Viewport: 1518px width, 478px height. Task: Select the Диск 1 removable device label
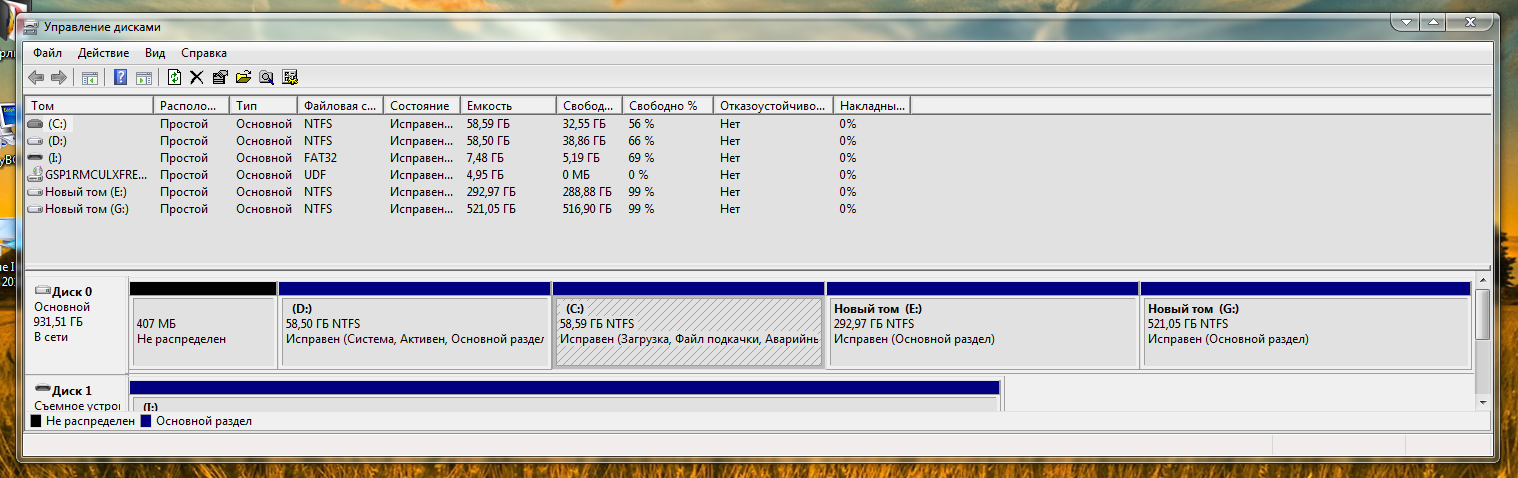77,395
